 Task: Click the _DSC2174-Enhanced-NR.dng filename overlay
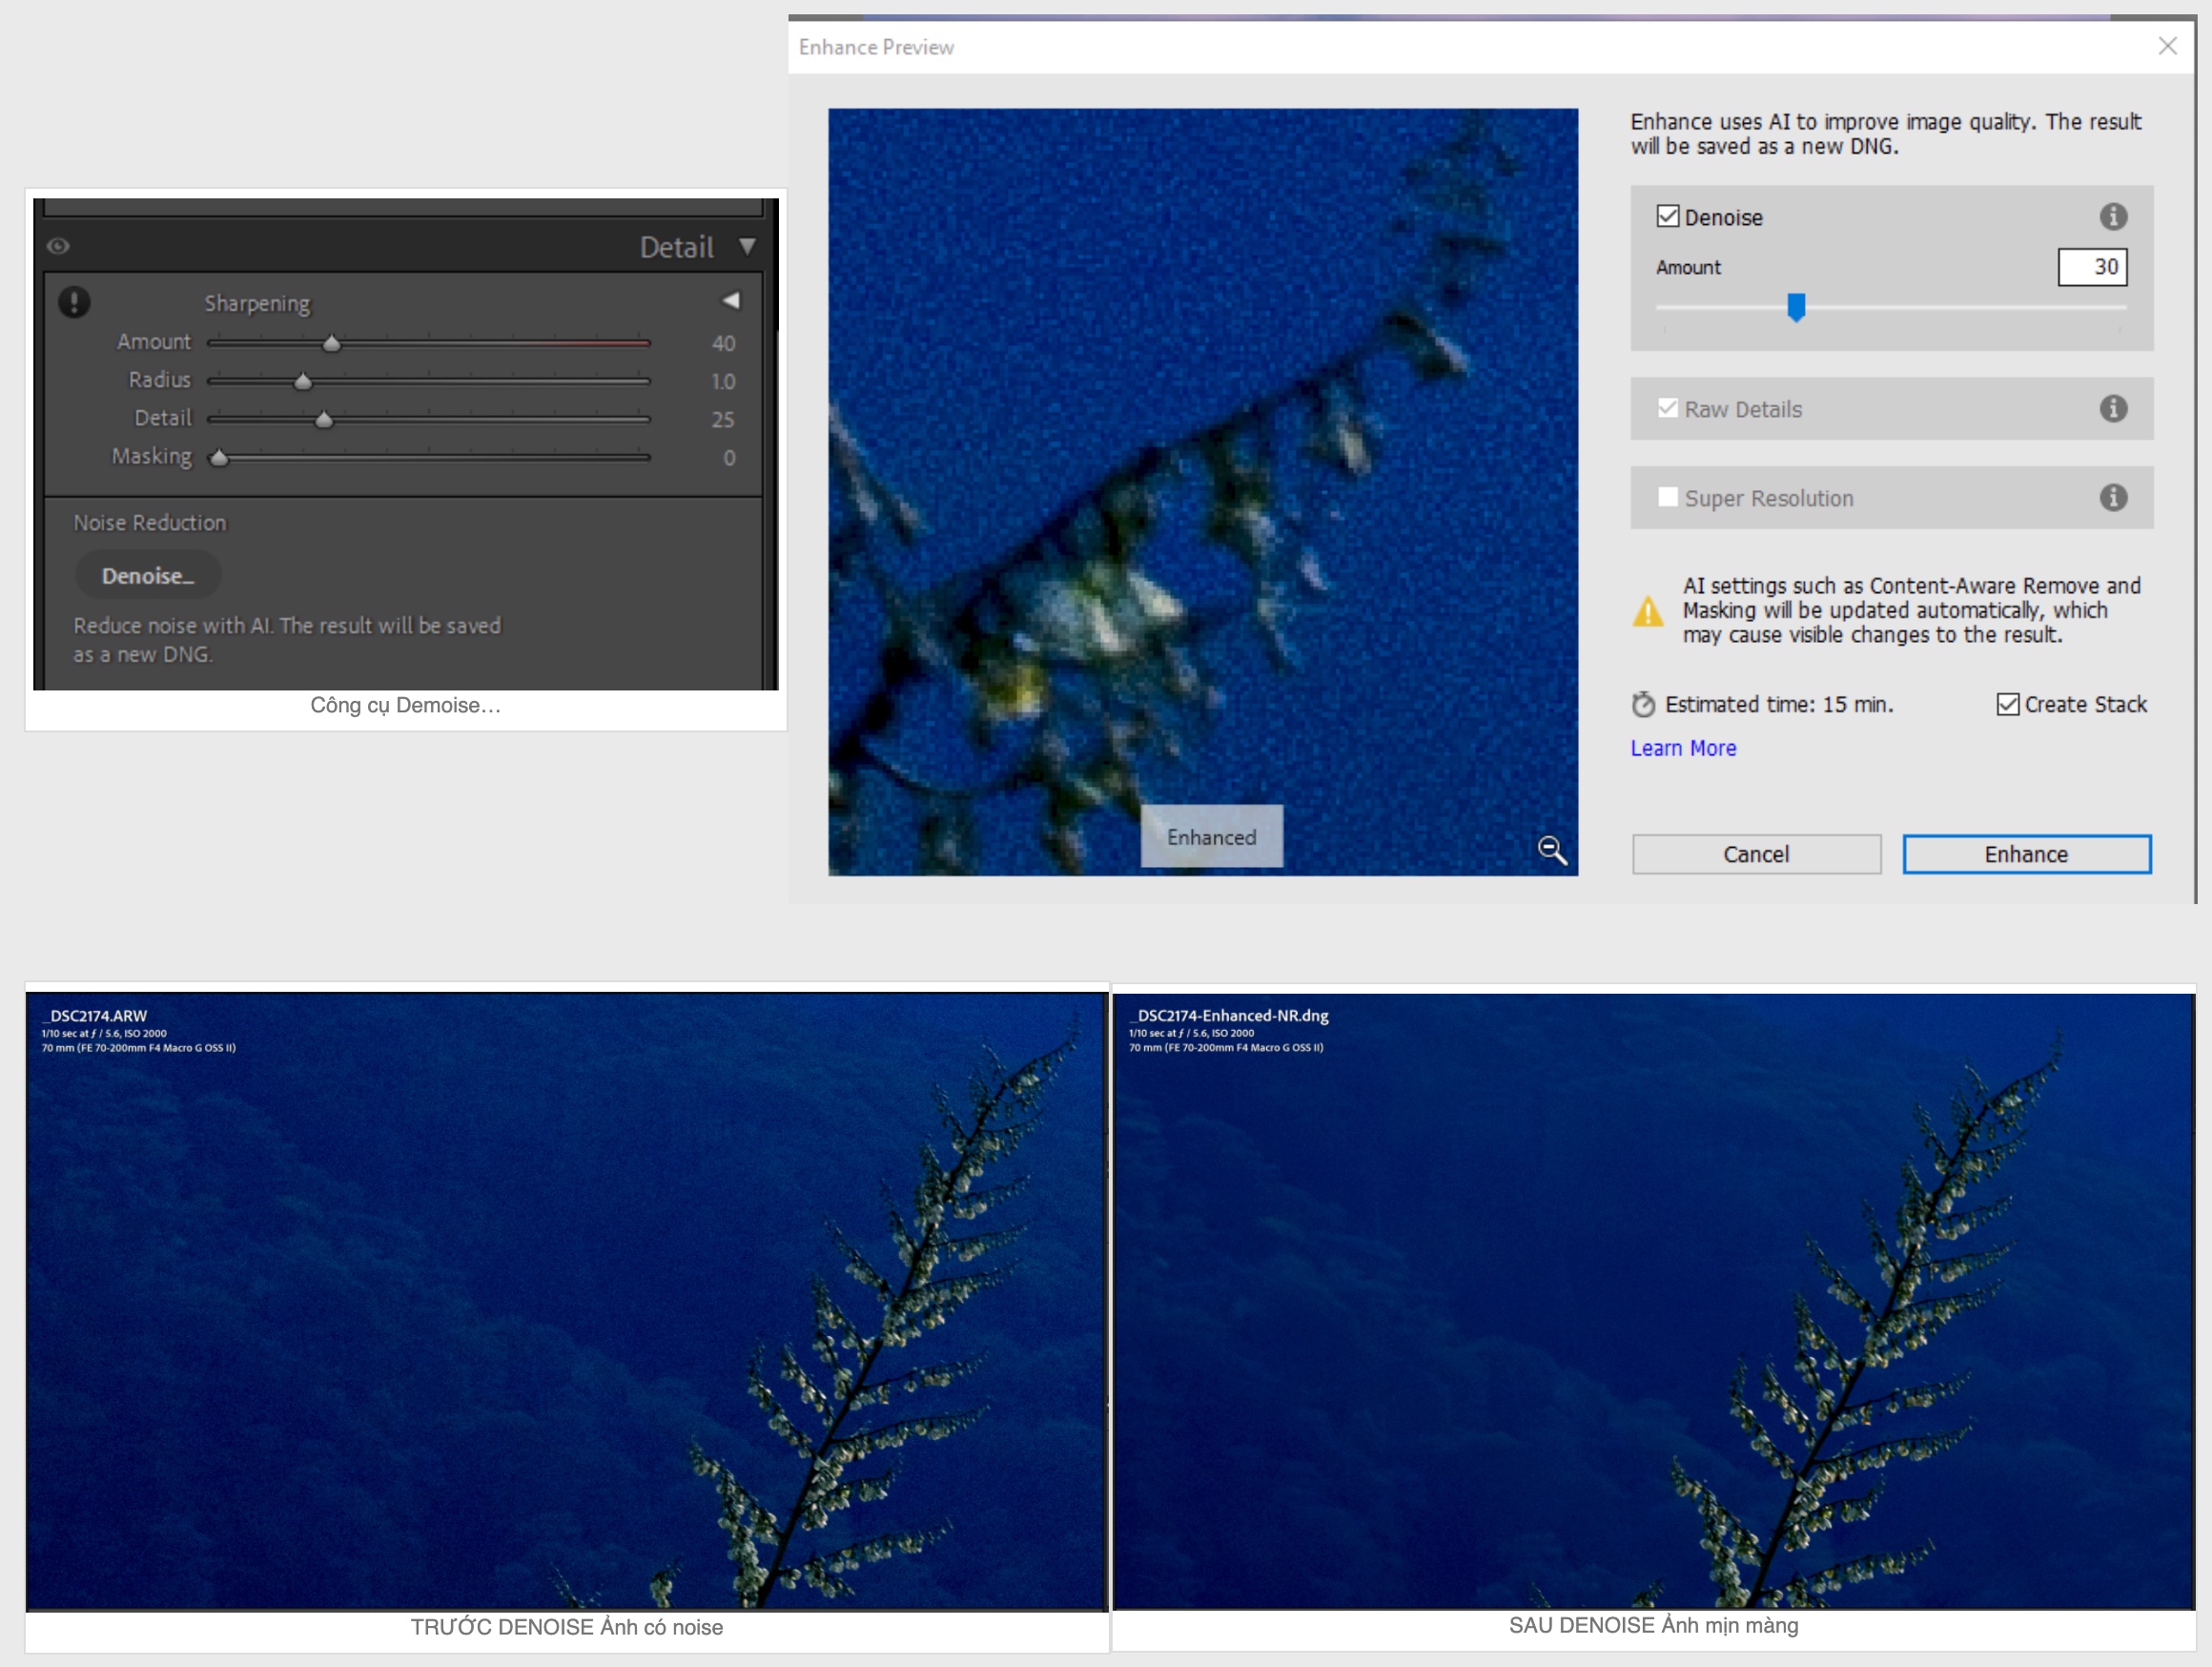[1229, 1015]
